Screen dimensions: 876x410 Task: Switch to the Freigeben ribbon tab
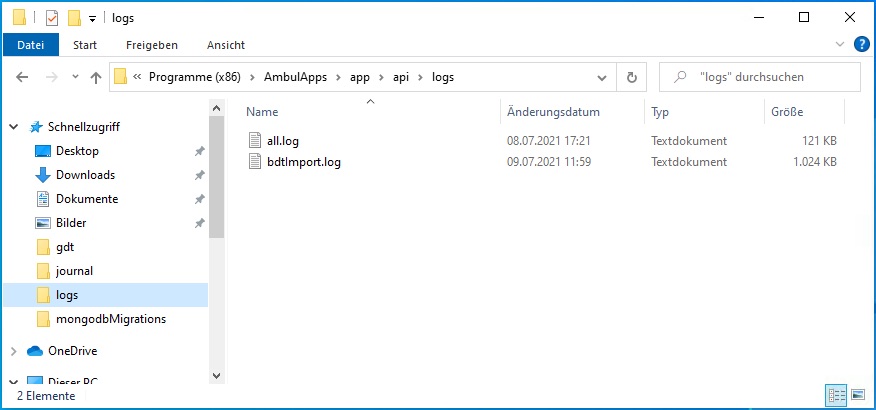pyautogui.click(x=152, y=45)
